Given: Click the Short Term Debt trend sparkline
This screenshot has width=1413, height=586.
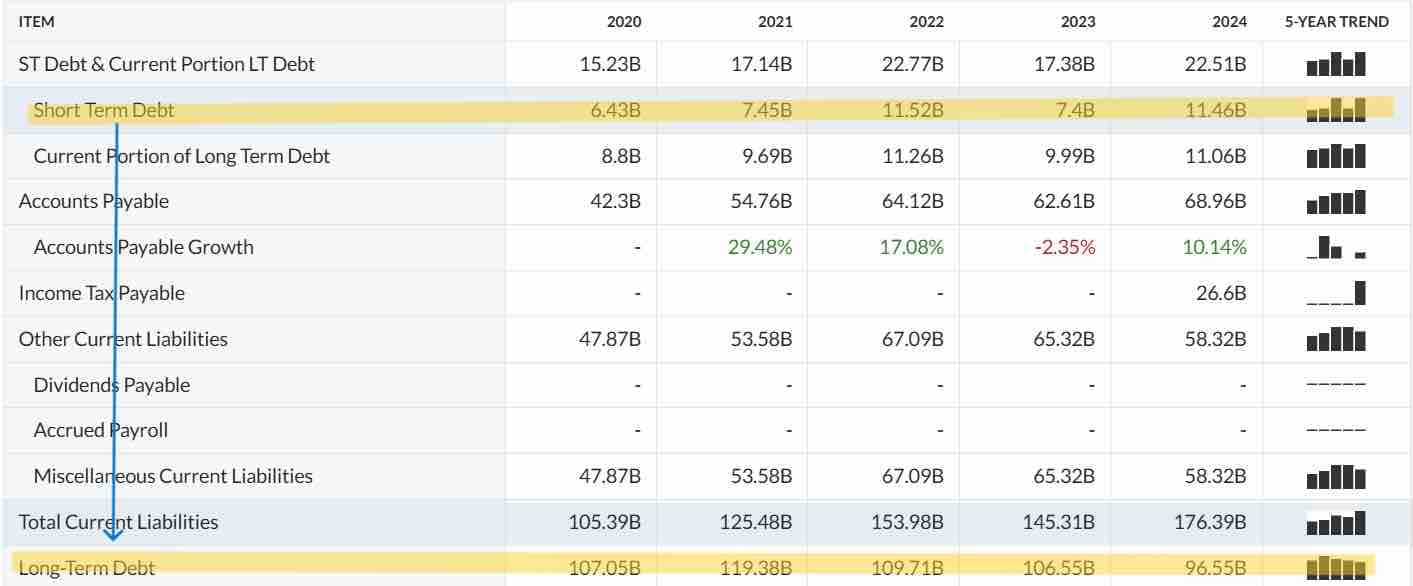Looking at the screenshot, I should click(x=1336, y=110).
